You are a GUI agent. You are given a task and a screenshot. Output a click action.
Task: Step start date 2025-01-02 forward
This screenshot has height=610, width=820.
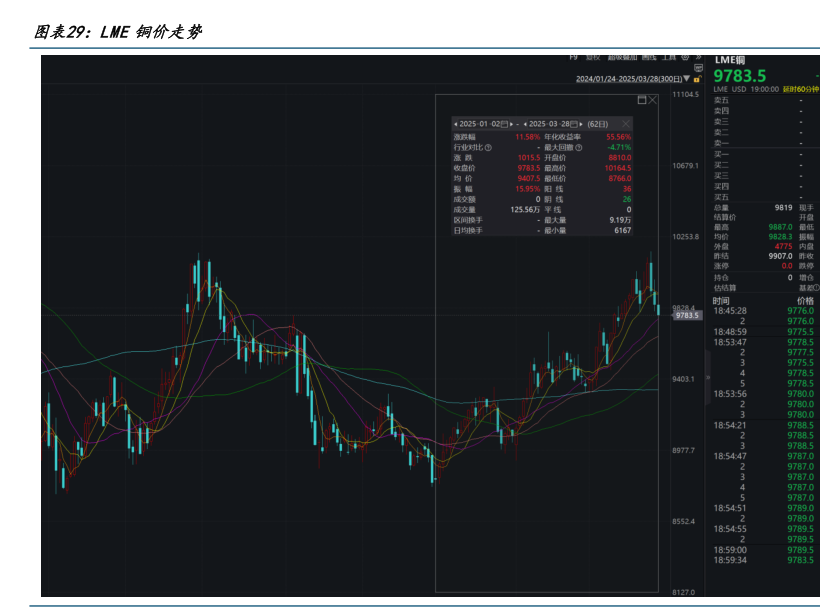[x=511, y=124]
